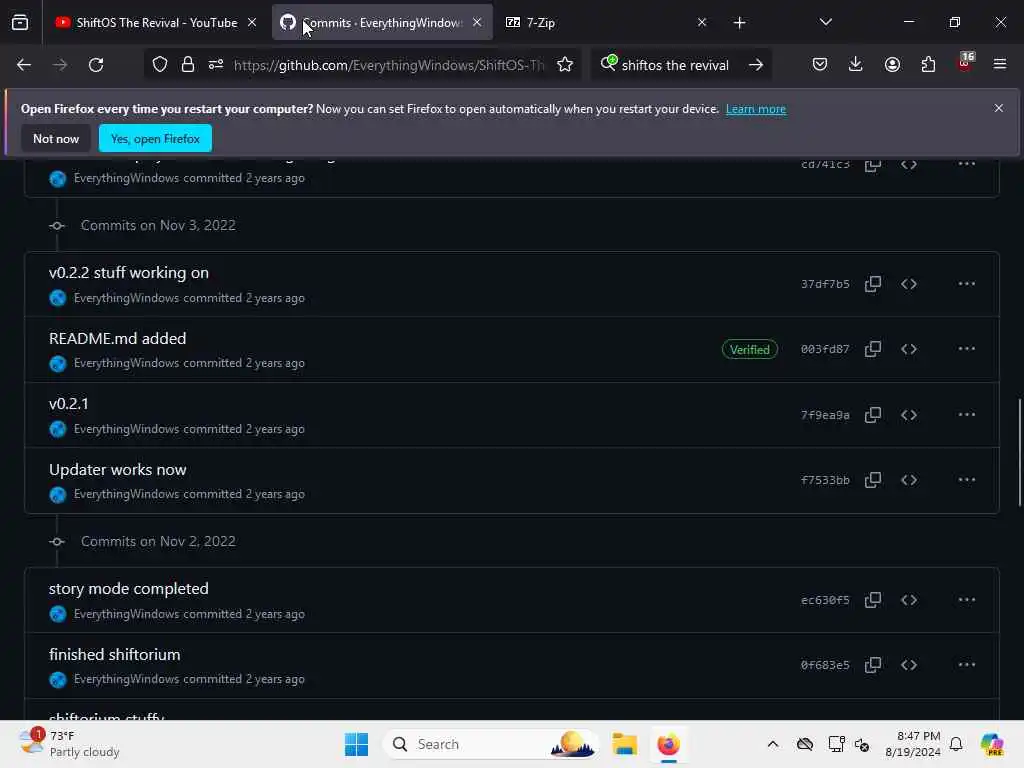Open more options for Updater works now commit
This screenshot has height=768, width=1024.
(x=967, y=480)
